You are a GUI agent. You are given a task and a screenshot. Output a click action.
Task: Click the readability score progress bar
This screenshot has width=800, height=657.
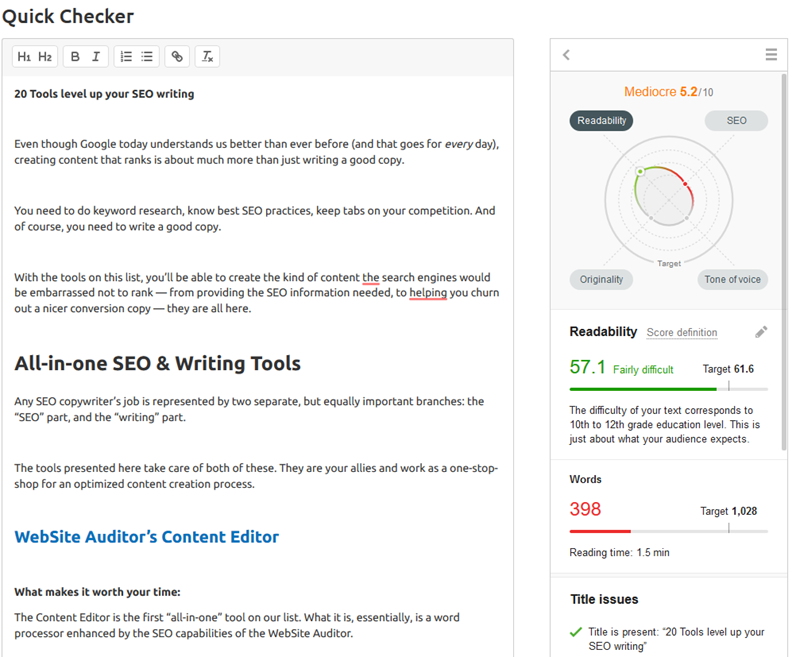point(668,388)
